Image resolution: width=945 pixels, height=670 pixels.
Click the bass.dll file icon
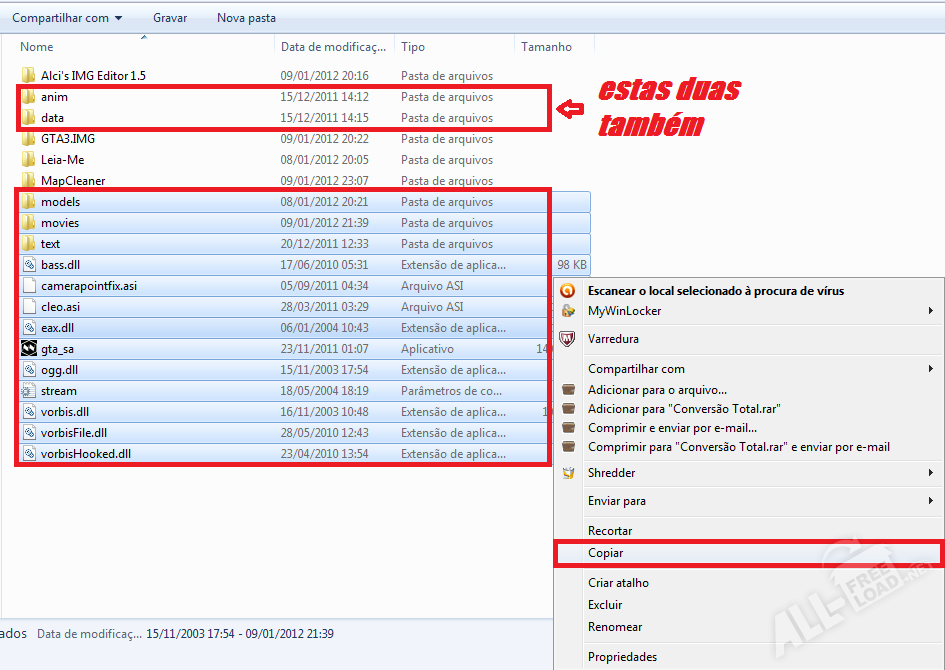point(29,265)
